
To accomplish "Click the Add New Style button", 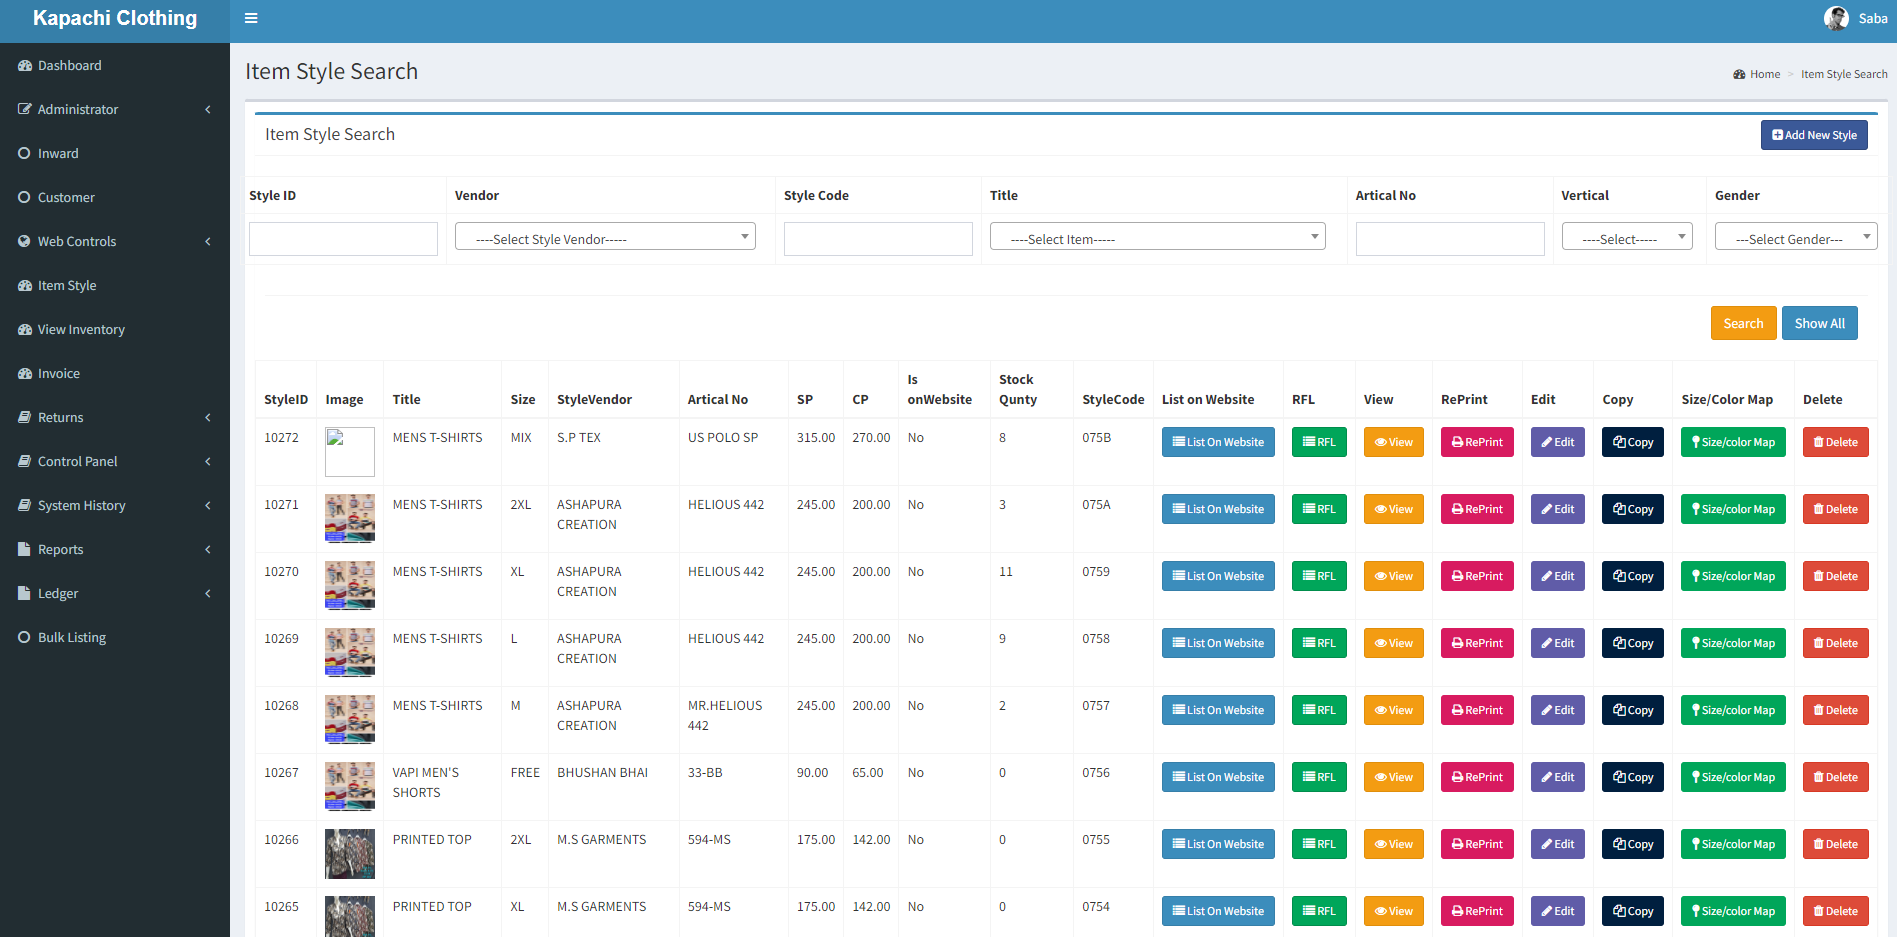I will (1813, 135).
